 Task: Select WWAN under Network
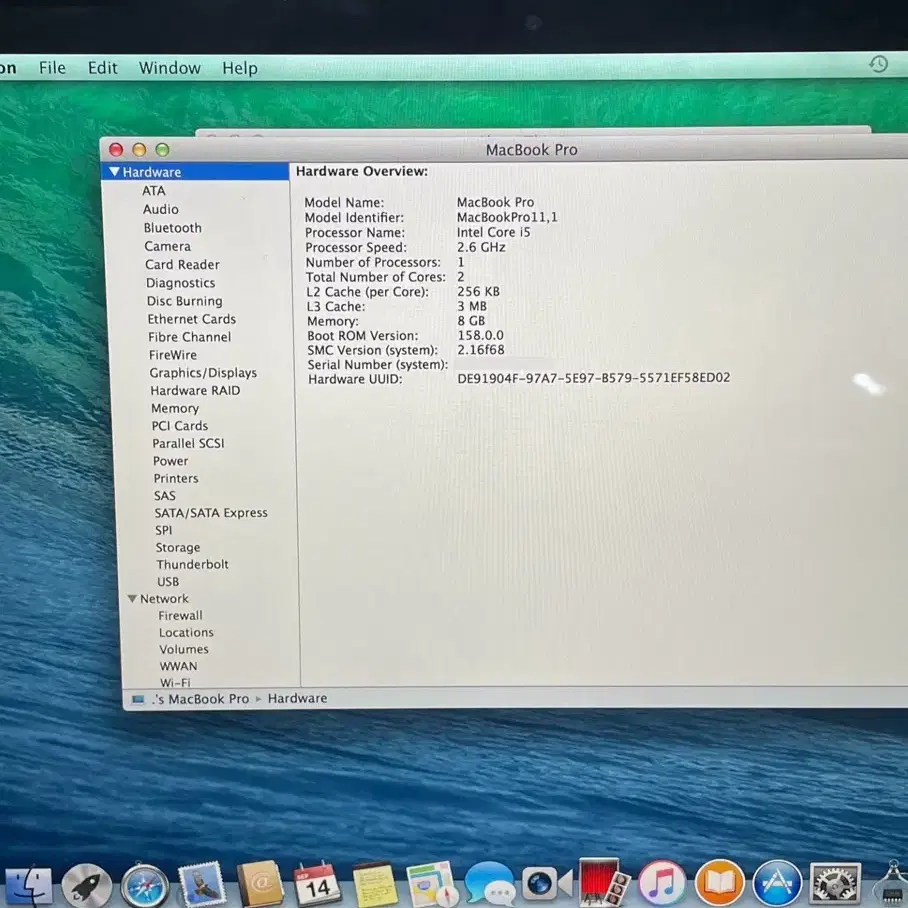178,666
